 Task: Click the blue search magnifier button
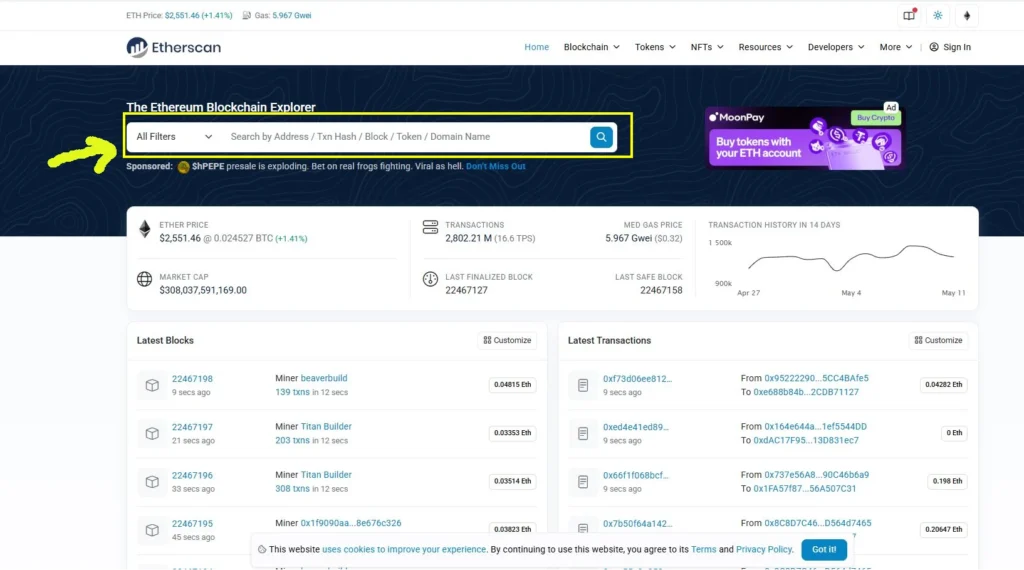pos(601,136)
